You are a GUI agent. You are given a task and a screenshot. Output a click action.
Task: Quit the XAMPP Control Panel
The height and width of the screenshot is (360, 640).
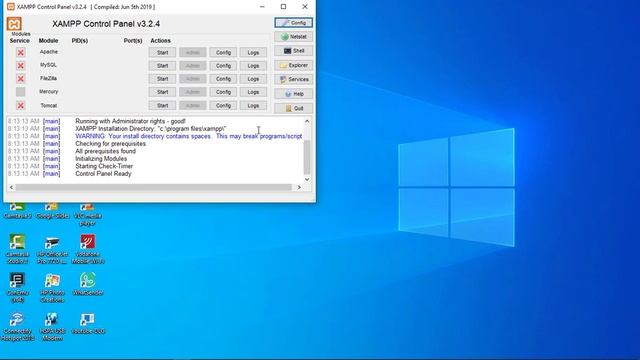point(293,108)
